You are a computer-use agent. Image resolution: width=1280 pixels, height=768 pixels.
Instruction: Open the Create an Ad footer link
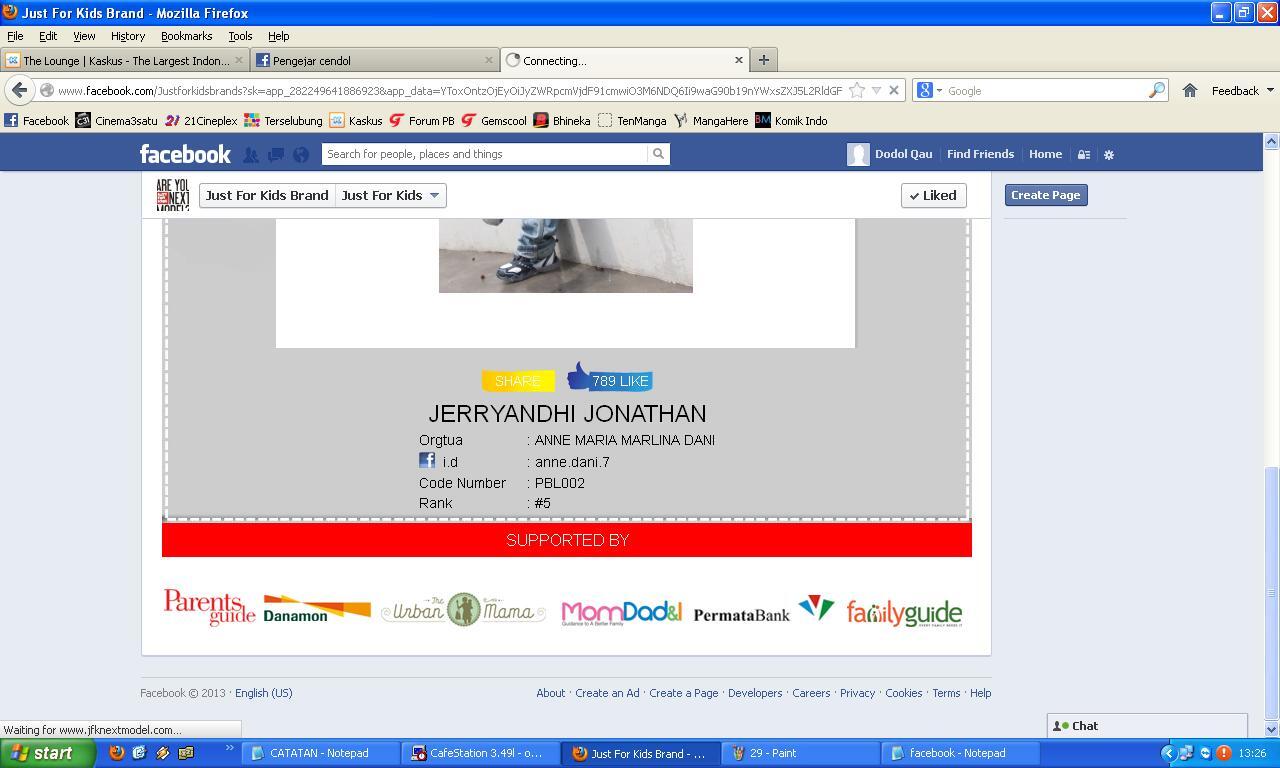coord(607,693)
